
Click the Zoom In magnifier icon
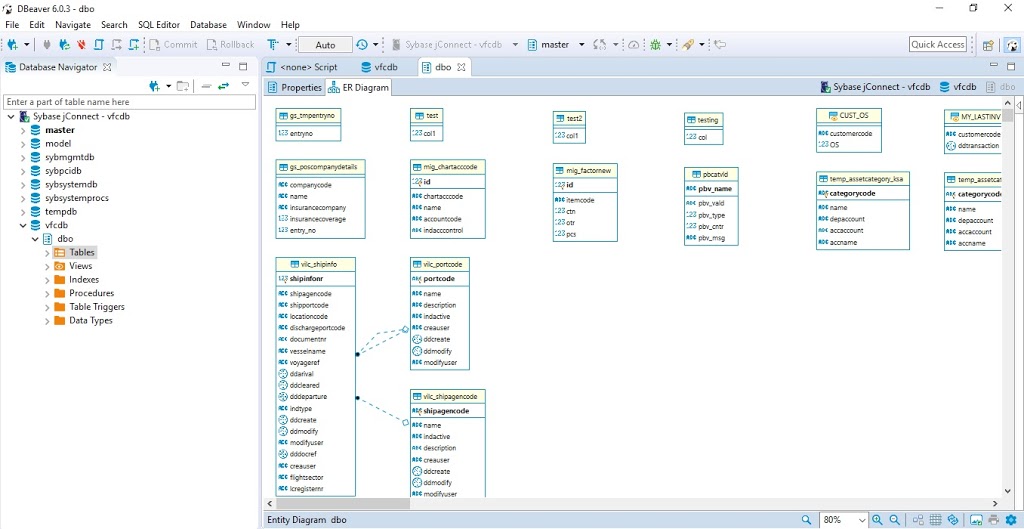point(878,520)
